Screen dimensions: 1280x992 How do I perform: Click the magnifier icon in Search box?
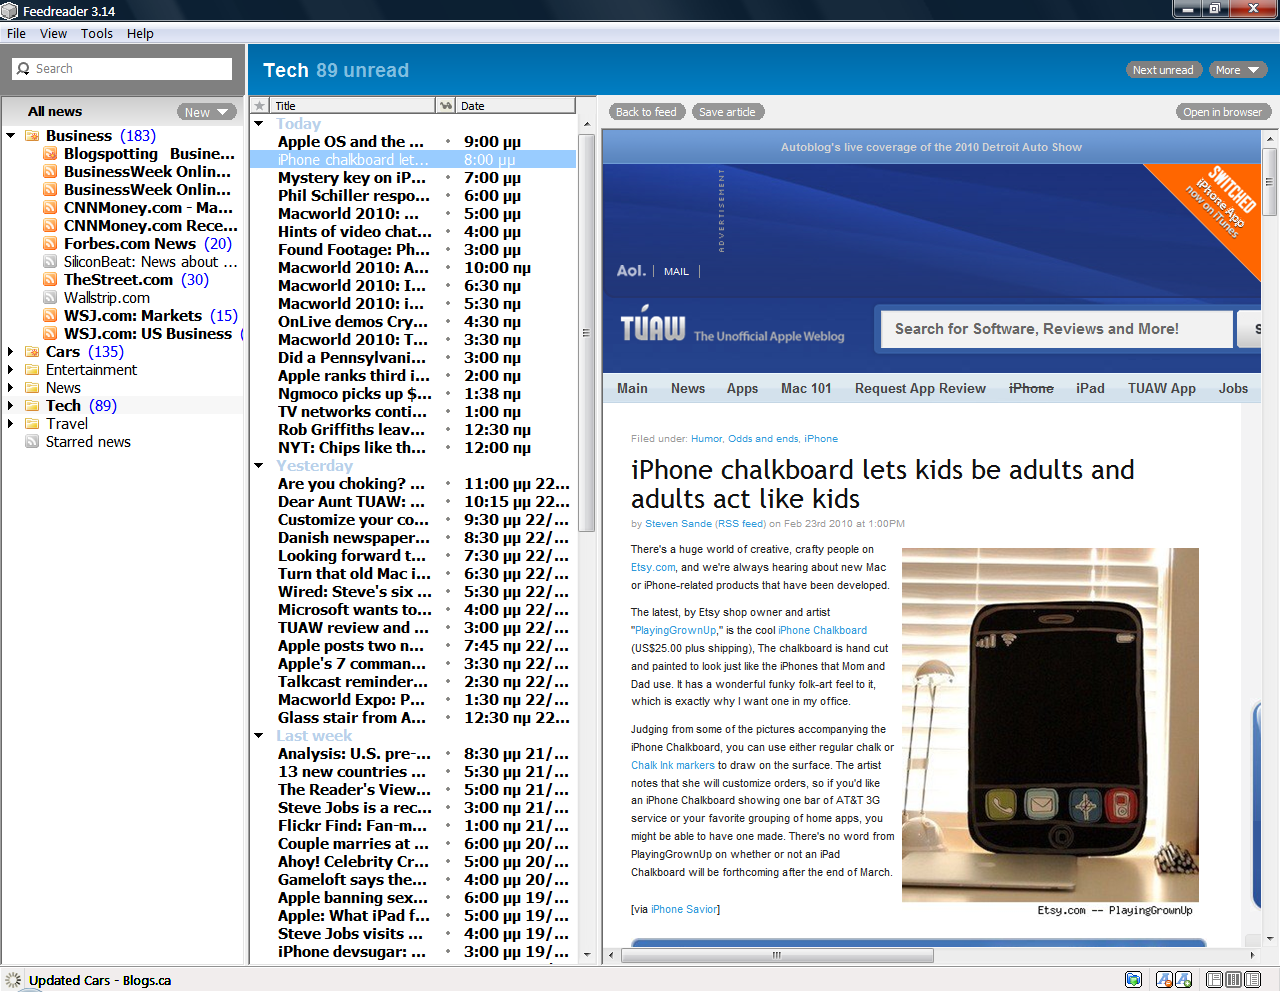[24, 69]
